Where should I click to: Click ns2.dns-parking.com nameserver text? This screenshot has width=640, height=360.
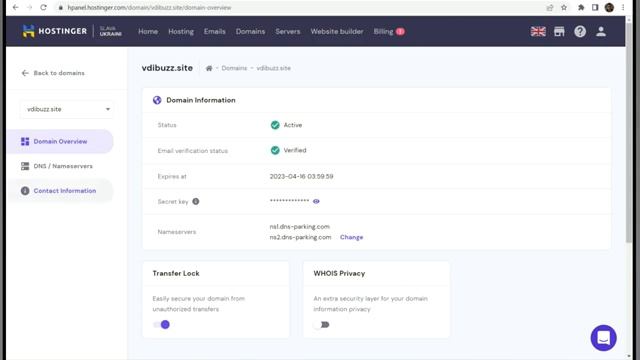coord(300,237)
